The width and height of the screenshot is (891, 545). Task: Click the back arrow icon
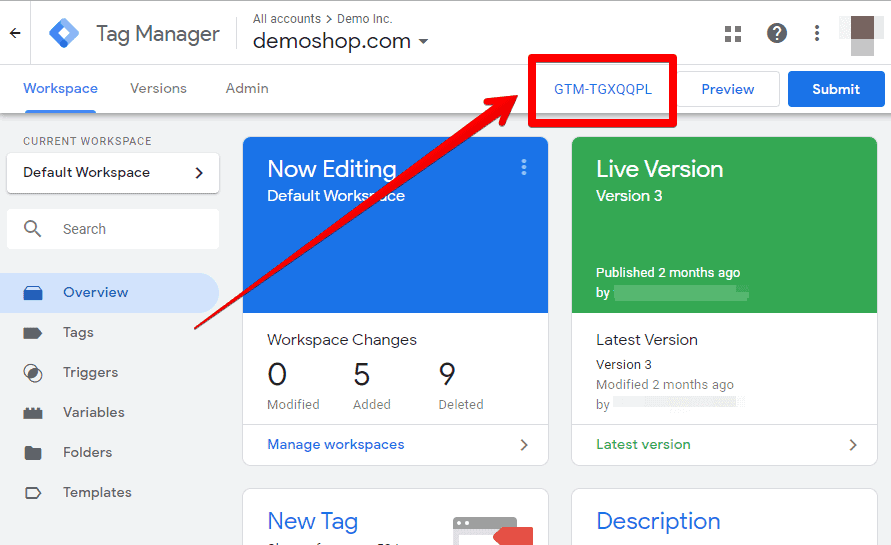pyautogui.click(x=15, y=34)
